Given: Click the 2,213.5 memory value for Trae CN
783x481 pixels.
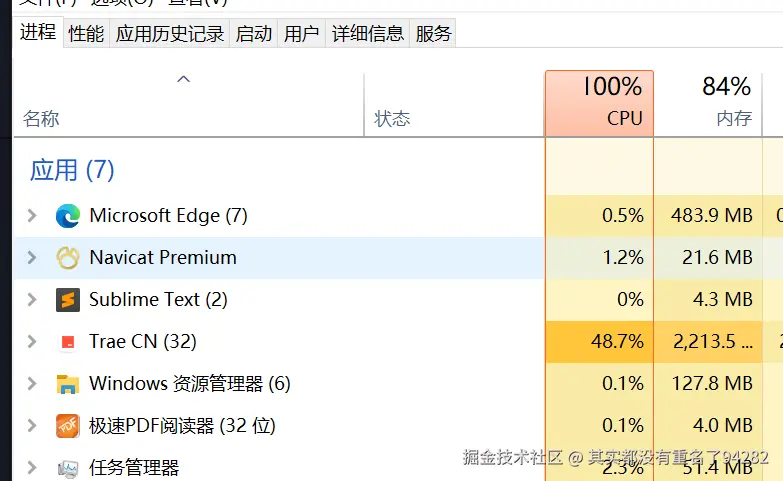Looking at the screenshot, I should coord(713,342).
